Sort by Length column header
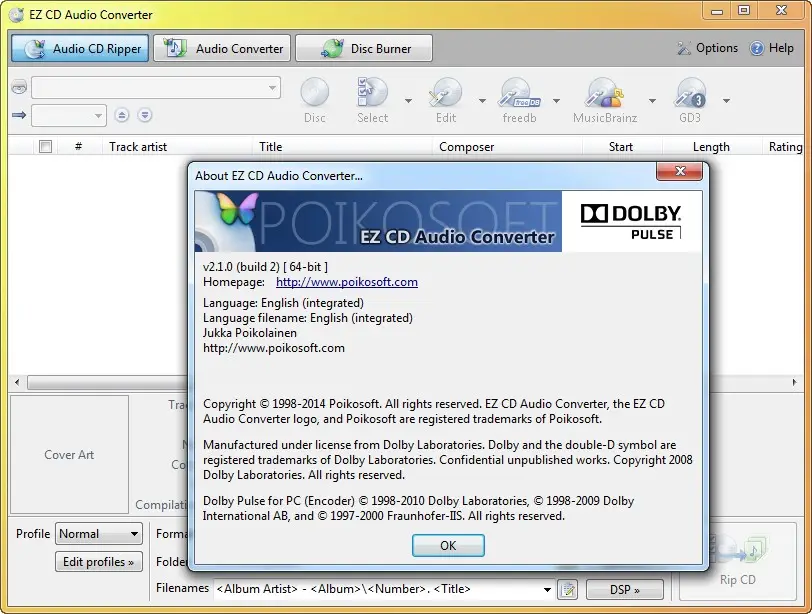This screenshot has height=614, width=812. [x=711, y=147]
